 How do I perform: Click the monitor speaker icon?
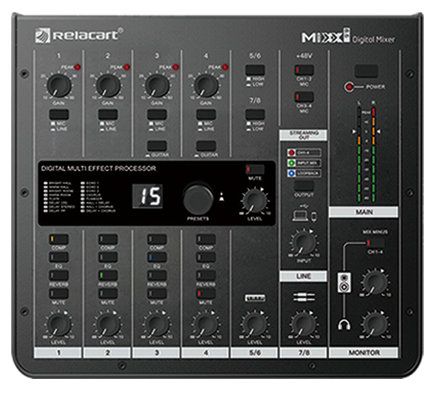click(x=345, y=283)
